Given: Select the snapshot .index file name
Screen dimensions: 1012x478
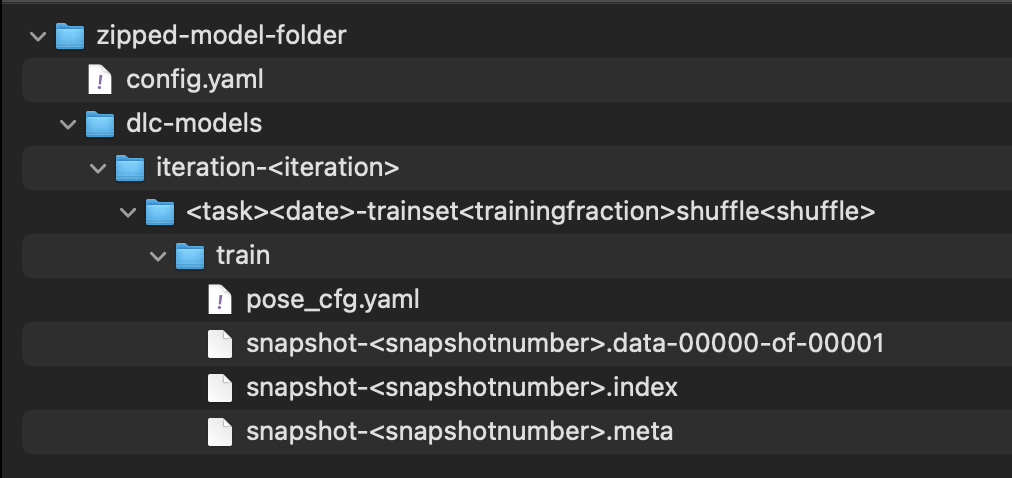Looking at the screenshot, I should click(x=462, y=387).
